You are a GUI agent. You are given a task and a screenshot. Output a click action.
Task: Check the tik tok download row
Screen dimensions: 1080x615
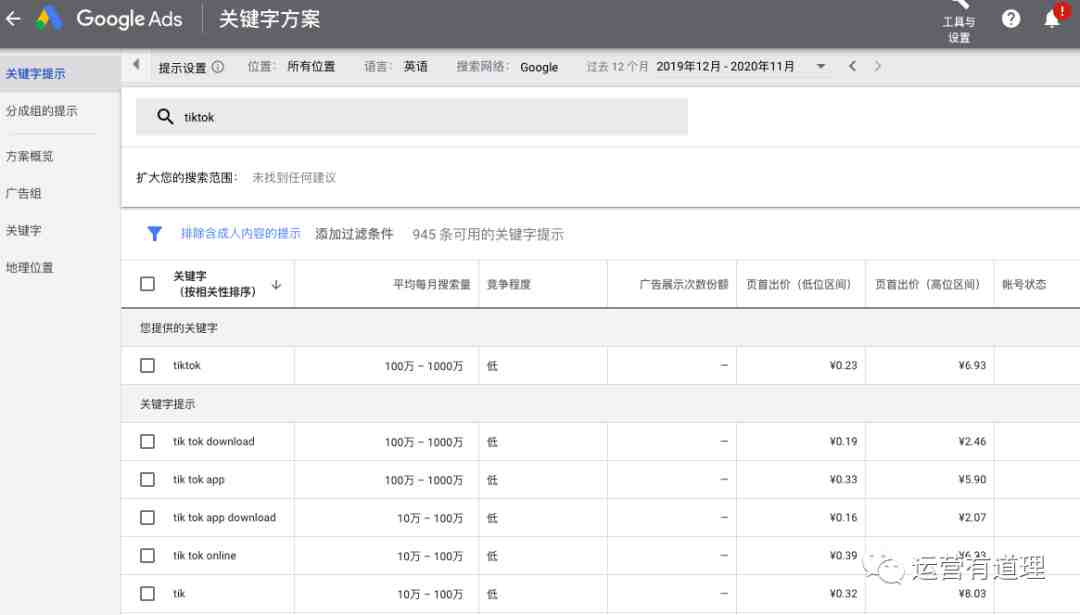[147, 441]
